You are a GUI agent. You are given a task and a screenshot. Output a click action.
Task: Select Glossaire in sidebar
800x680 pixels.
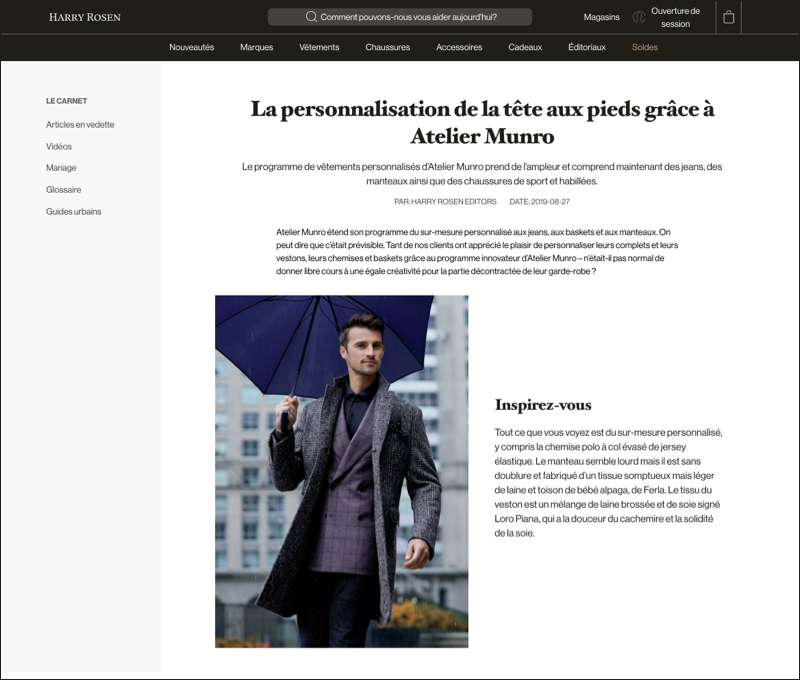coord(63,190)
